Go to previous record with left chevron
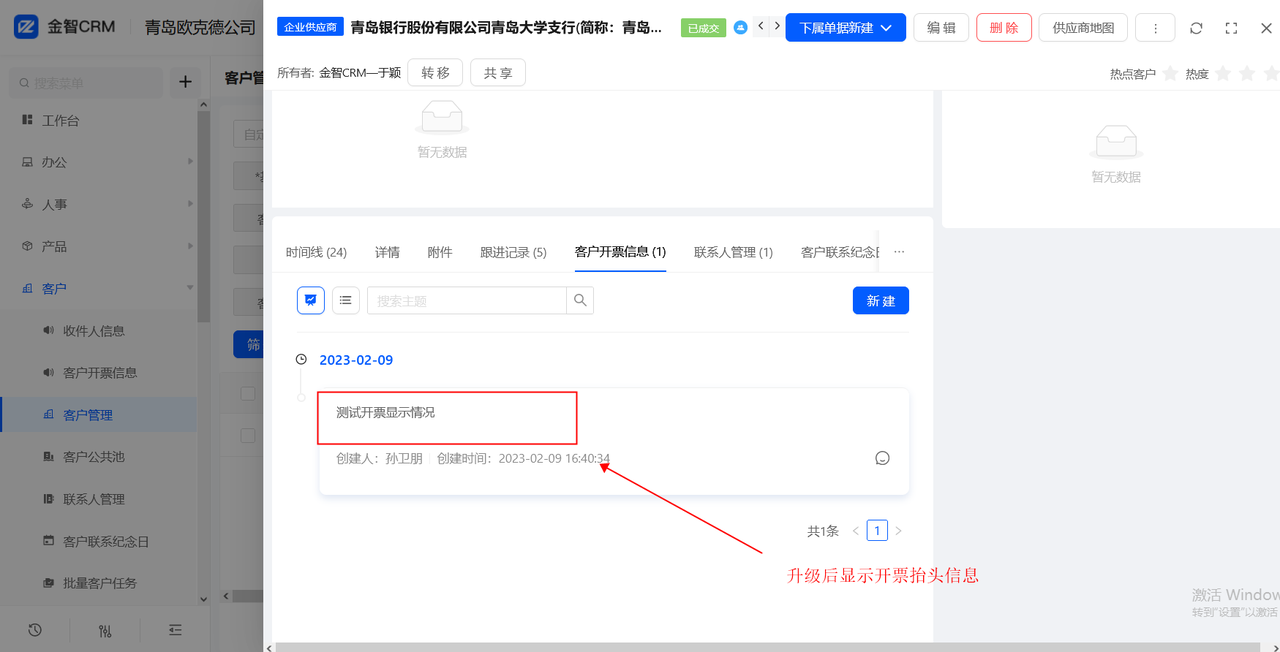Viewport: 1280px width, 652px height. click(761, 27)
